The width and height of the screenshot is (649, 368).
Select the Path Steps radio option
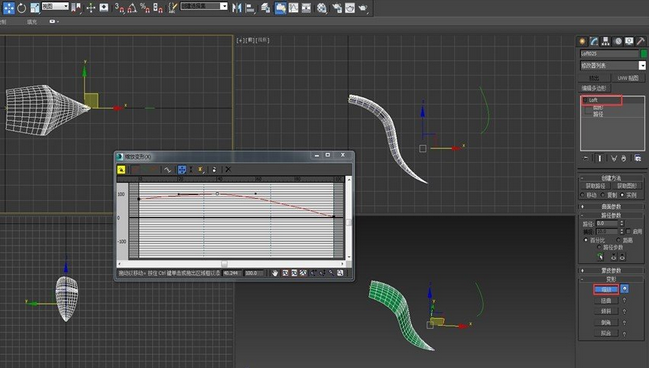tap(599, 247)
